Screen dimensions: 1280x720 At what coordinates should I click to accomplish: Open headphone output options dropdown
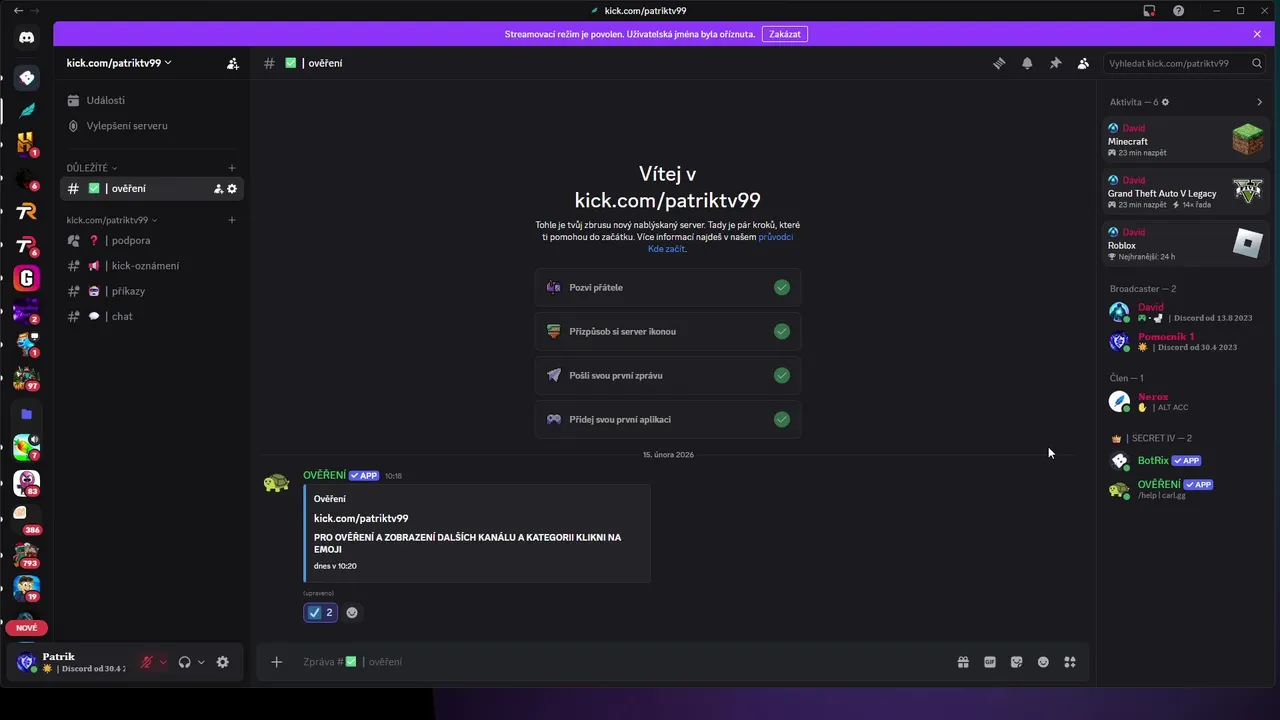(x=201, y=662)
